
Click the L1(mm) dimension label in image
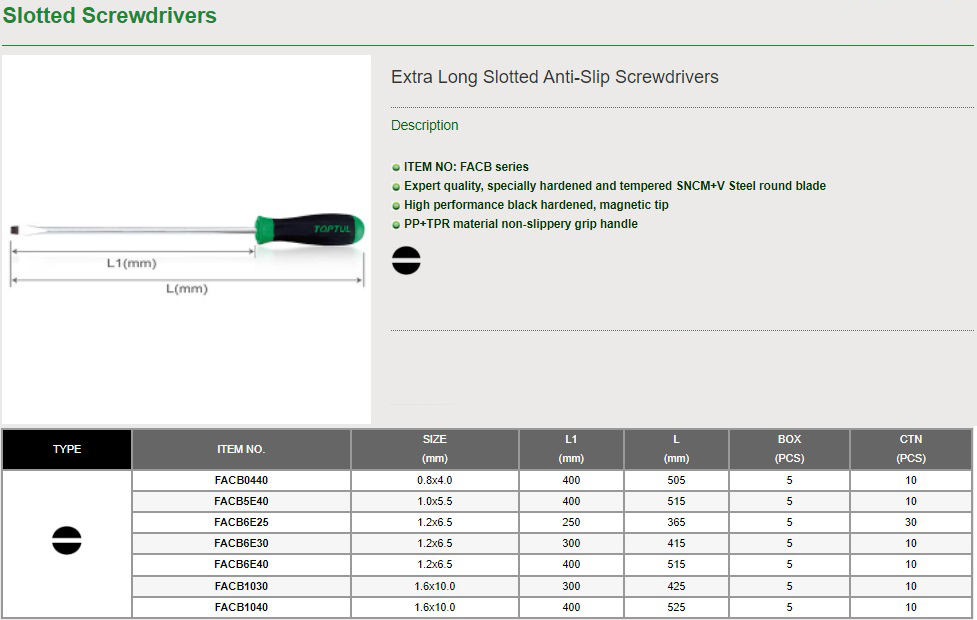(131, 263)
